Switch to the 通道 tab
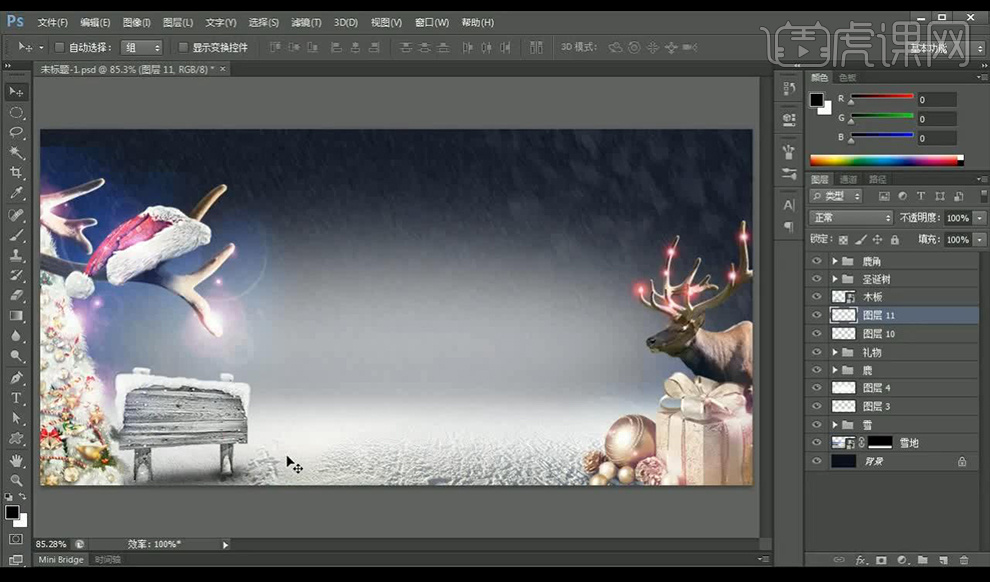 pyautogui.click(x=849, y=179)
